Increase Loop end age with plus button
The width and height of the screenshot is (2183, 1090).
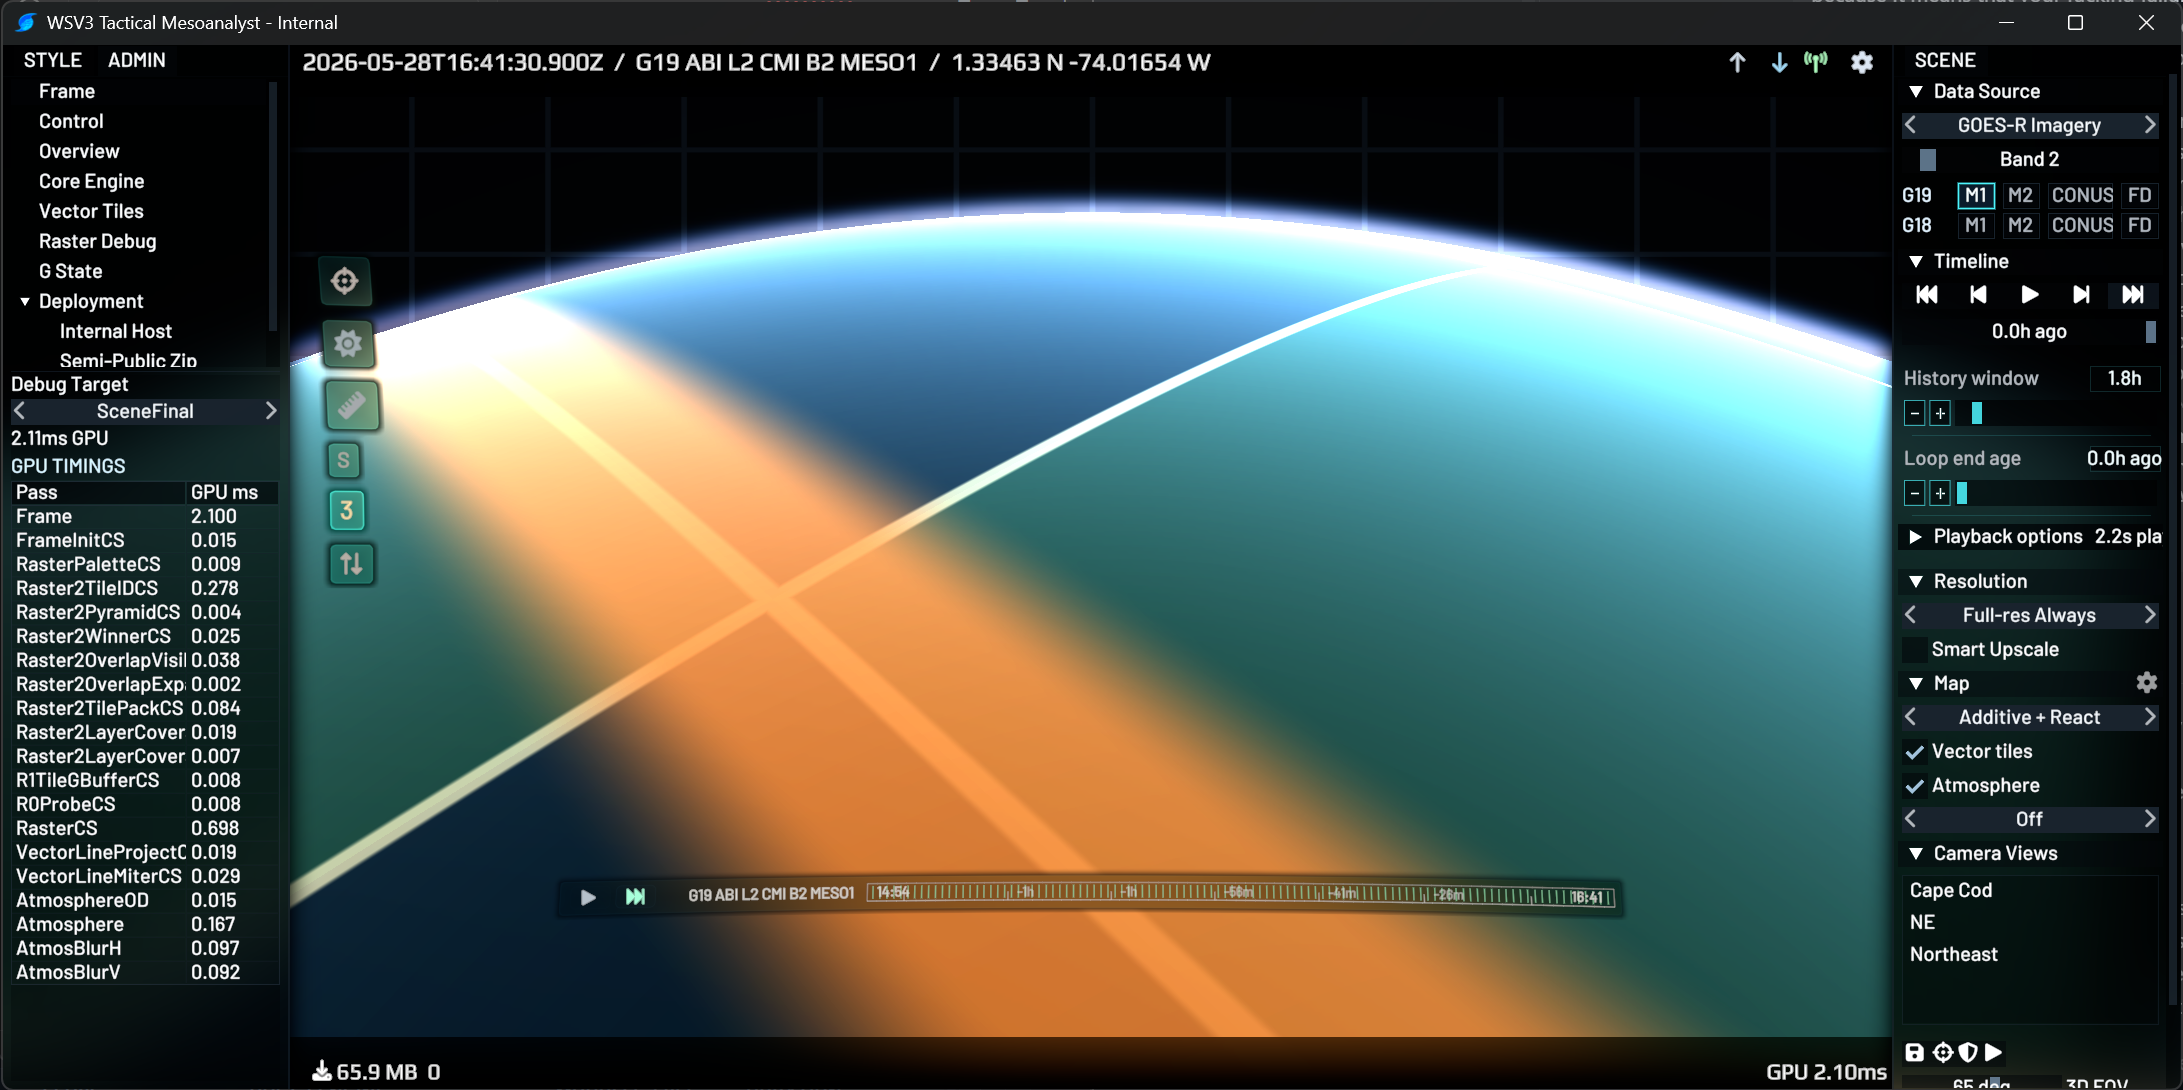[1940, 493]
